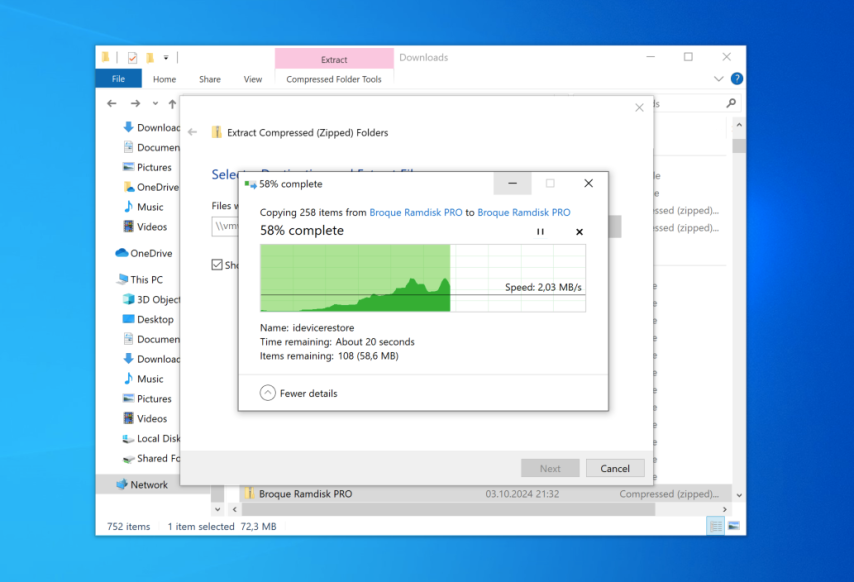854x582 pixels.
Task: Click the search magnifier icon
Action: click(x=731, y=103)
